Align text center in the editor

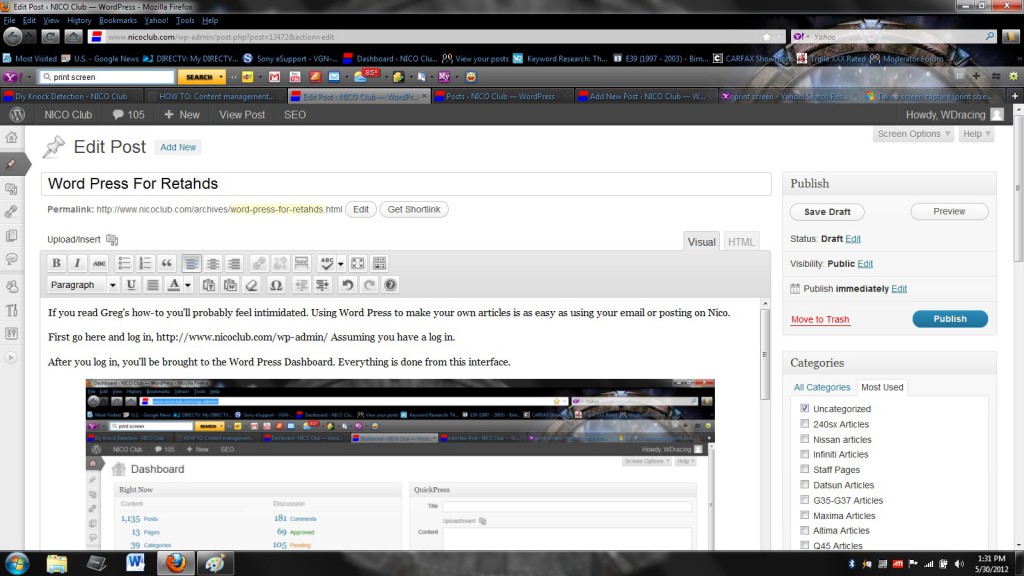click(x=213, y=263)
